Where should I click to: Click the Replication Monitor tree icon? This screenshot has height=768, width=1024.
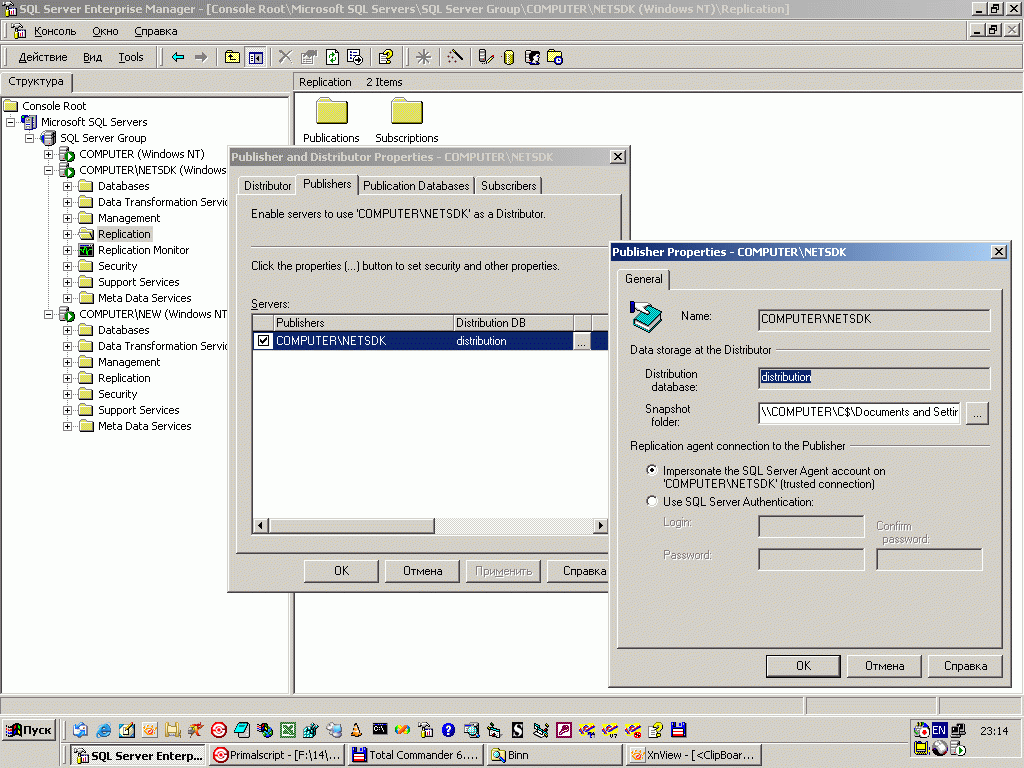point(86,250)
